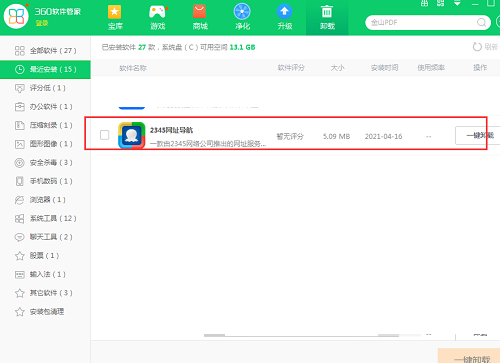
Task: Open the 升级 upward arrow icon
Action: pos(284,11)
